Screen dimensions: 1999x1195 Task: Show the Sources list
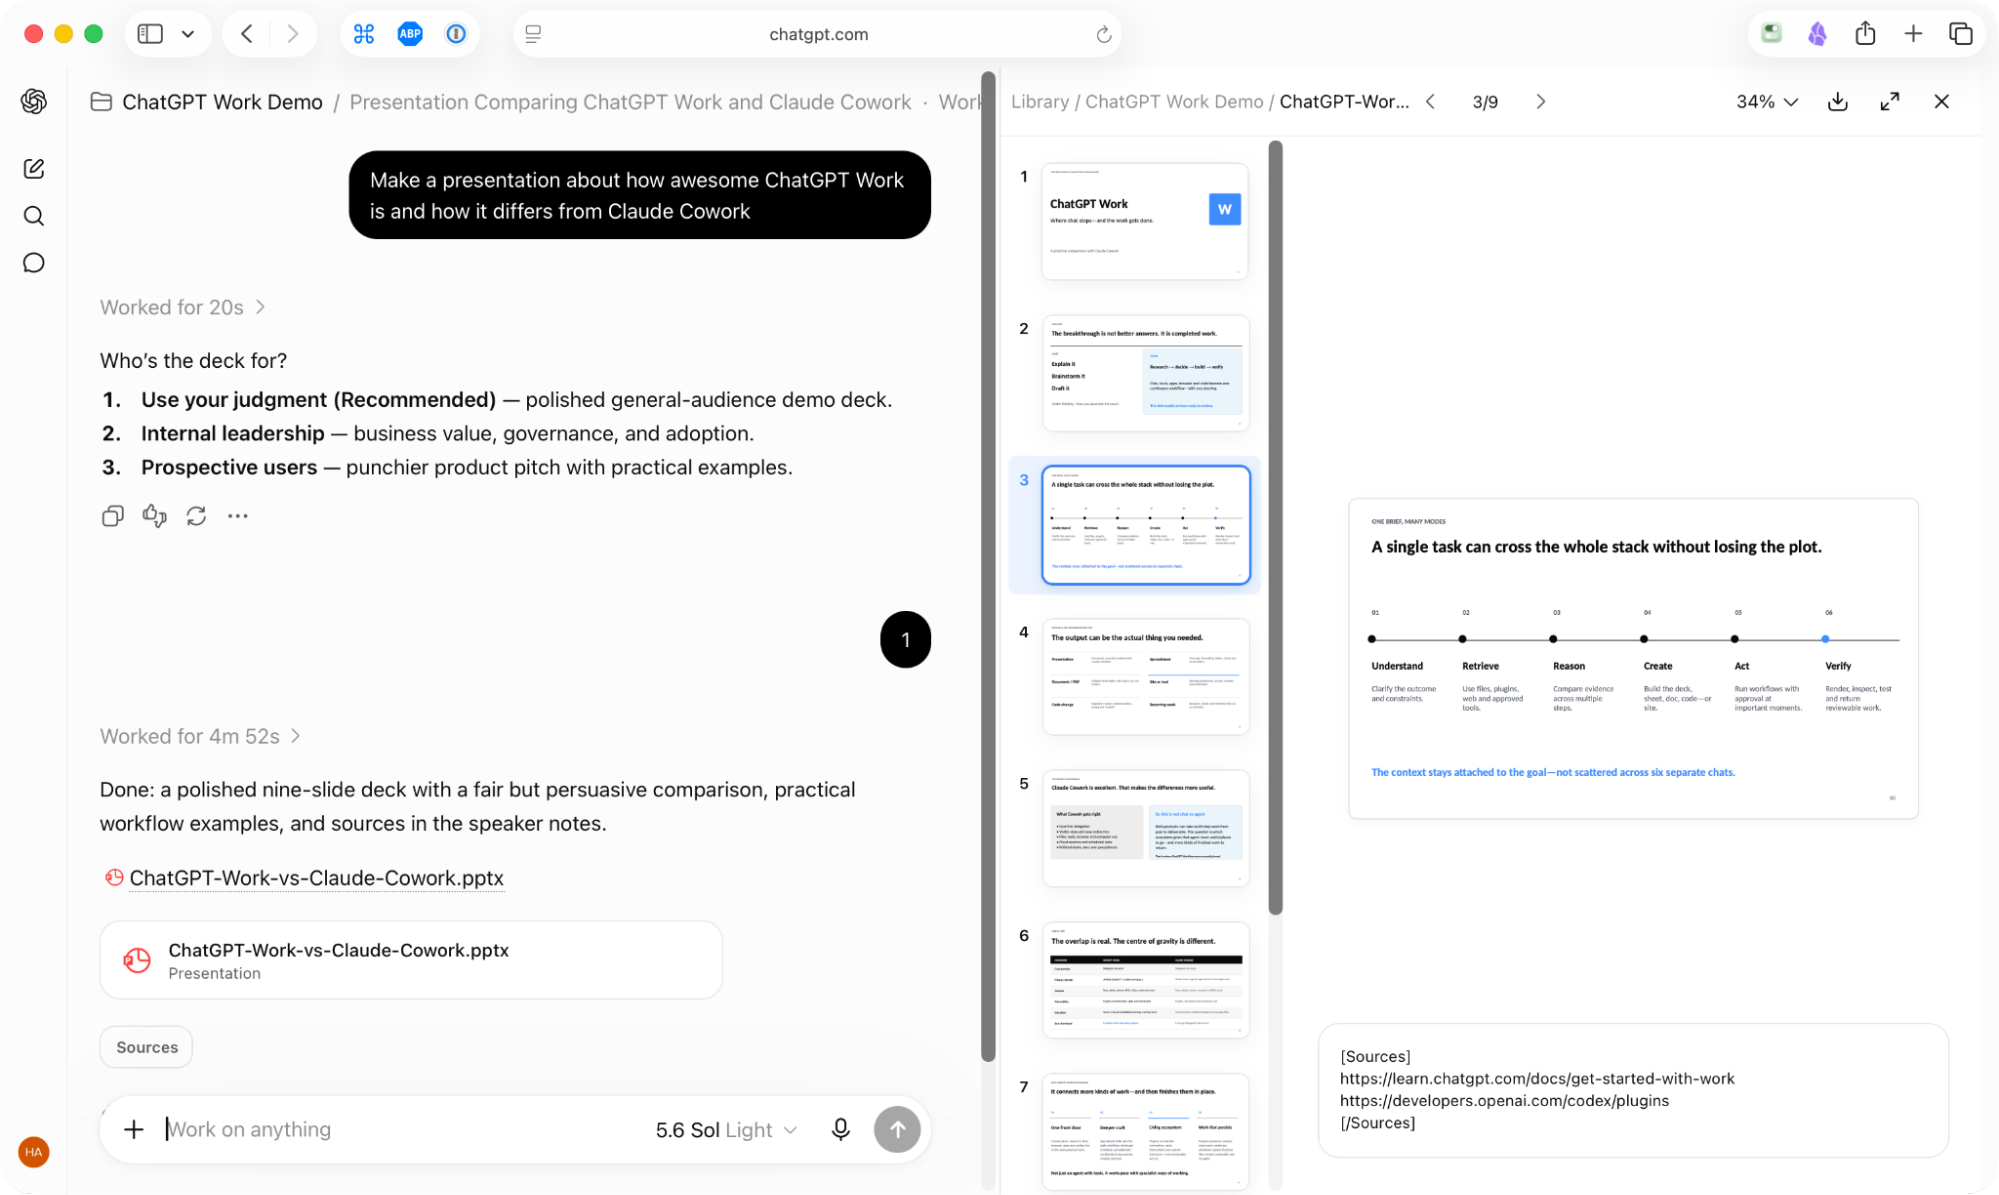pos(147,1047)
